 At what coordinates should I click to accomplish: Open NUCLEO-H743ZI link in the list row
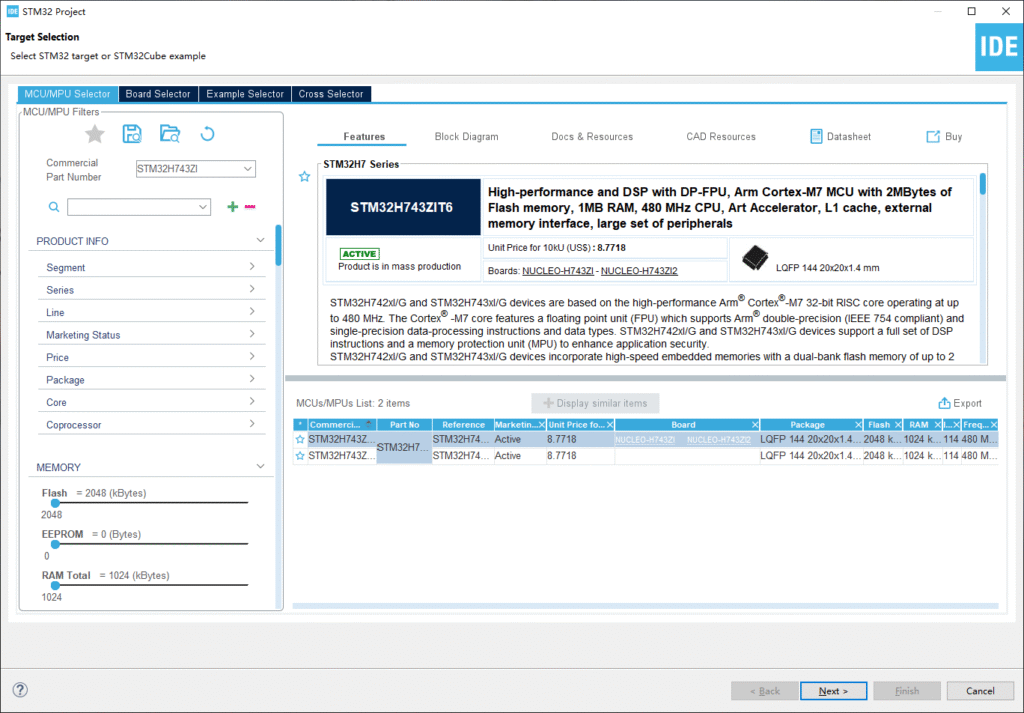[645, 440]
